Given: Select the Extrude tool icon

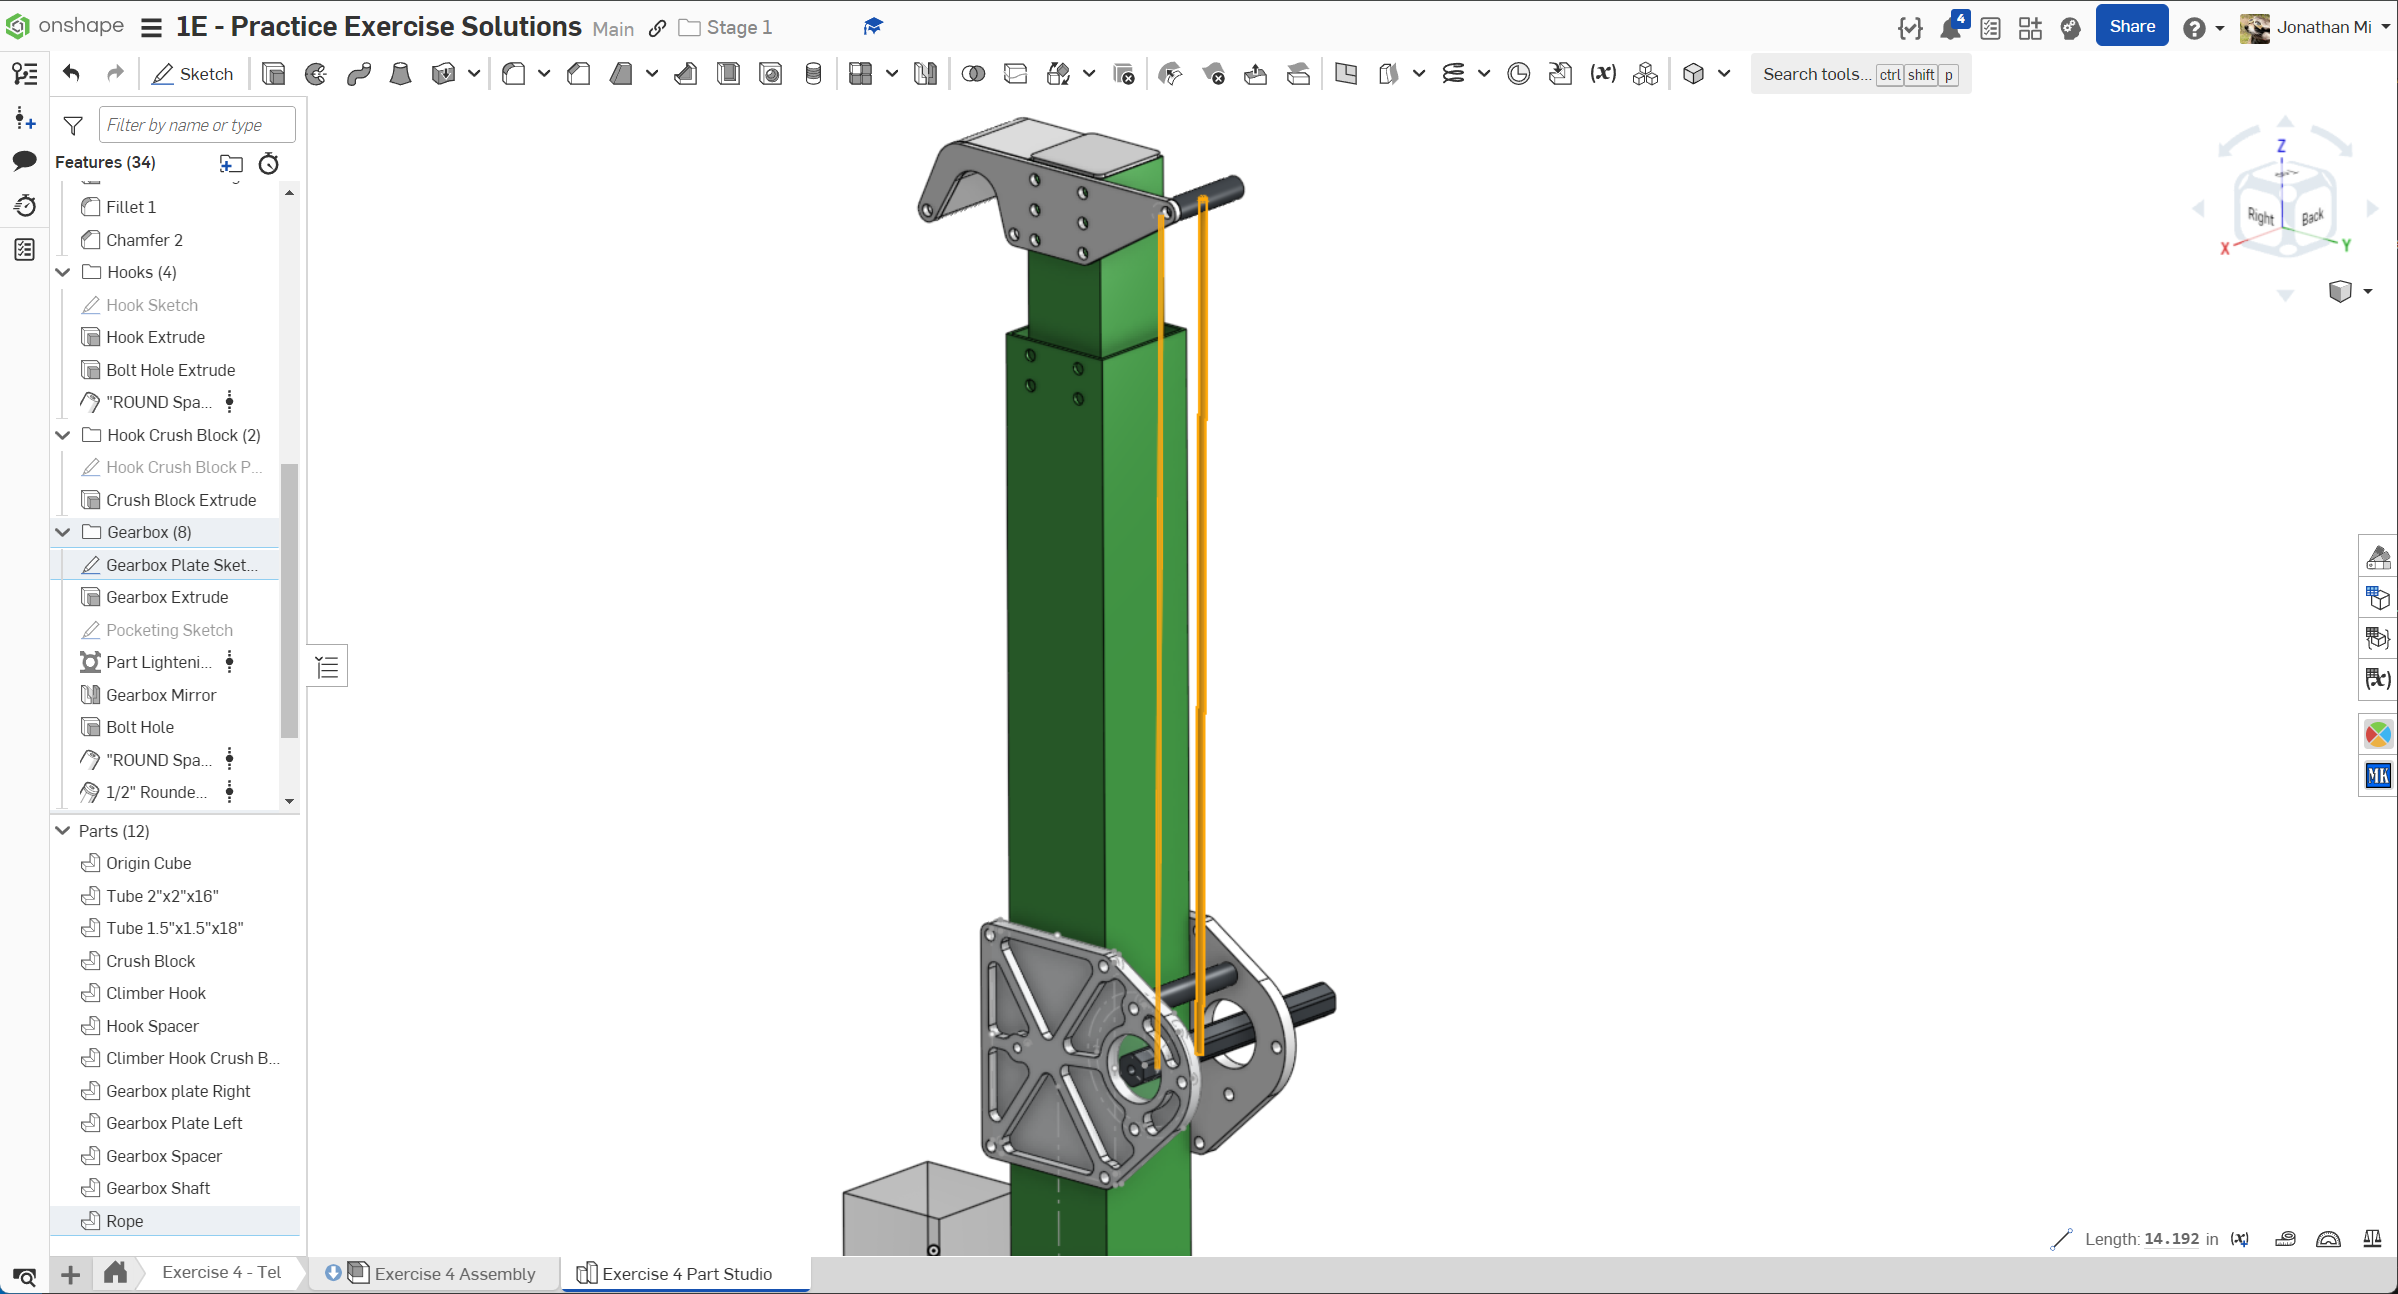Looking at the screenshot, I should coord(273,74).
